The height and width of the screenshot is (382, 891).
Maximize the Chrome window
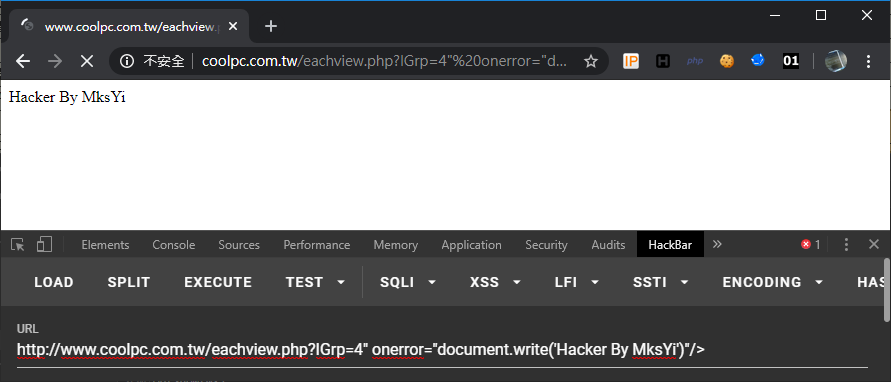click(x=821, y=15)
